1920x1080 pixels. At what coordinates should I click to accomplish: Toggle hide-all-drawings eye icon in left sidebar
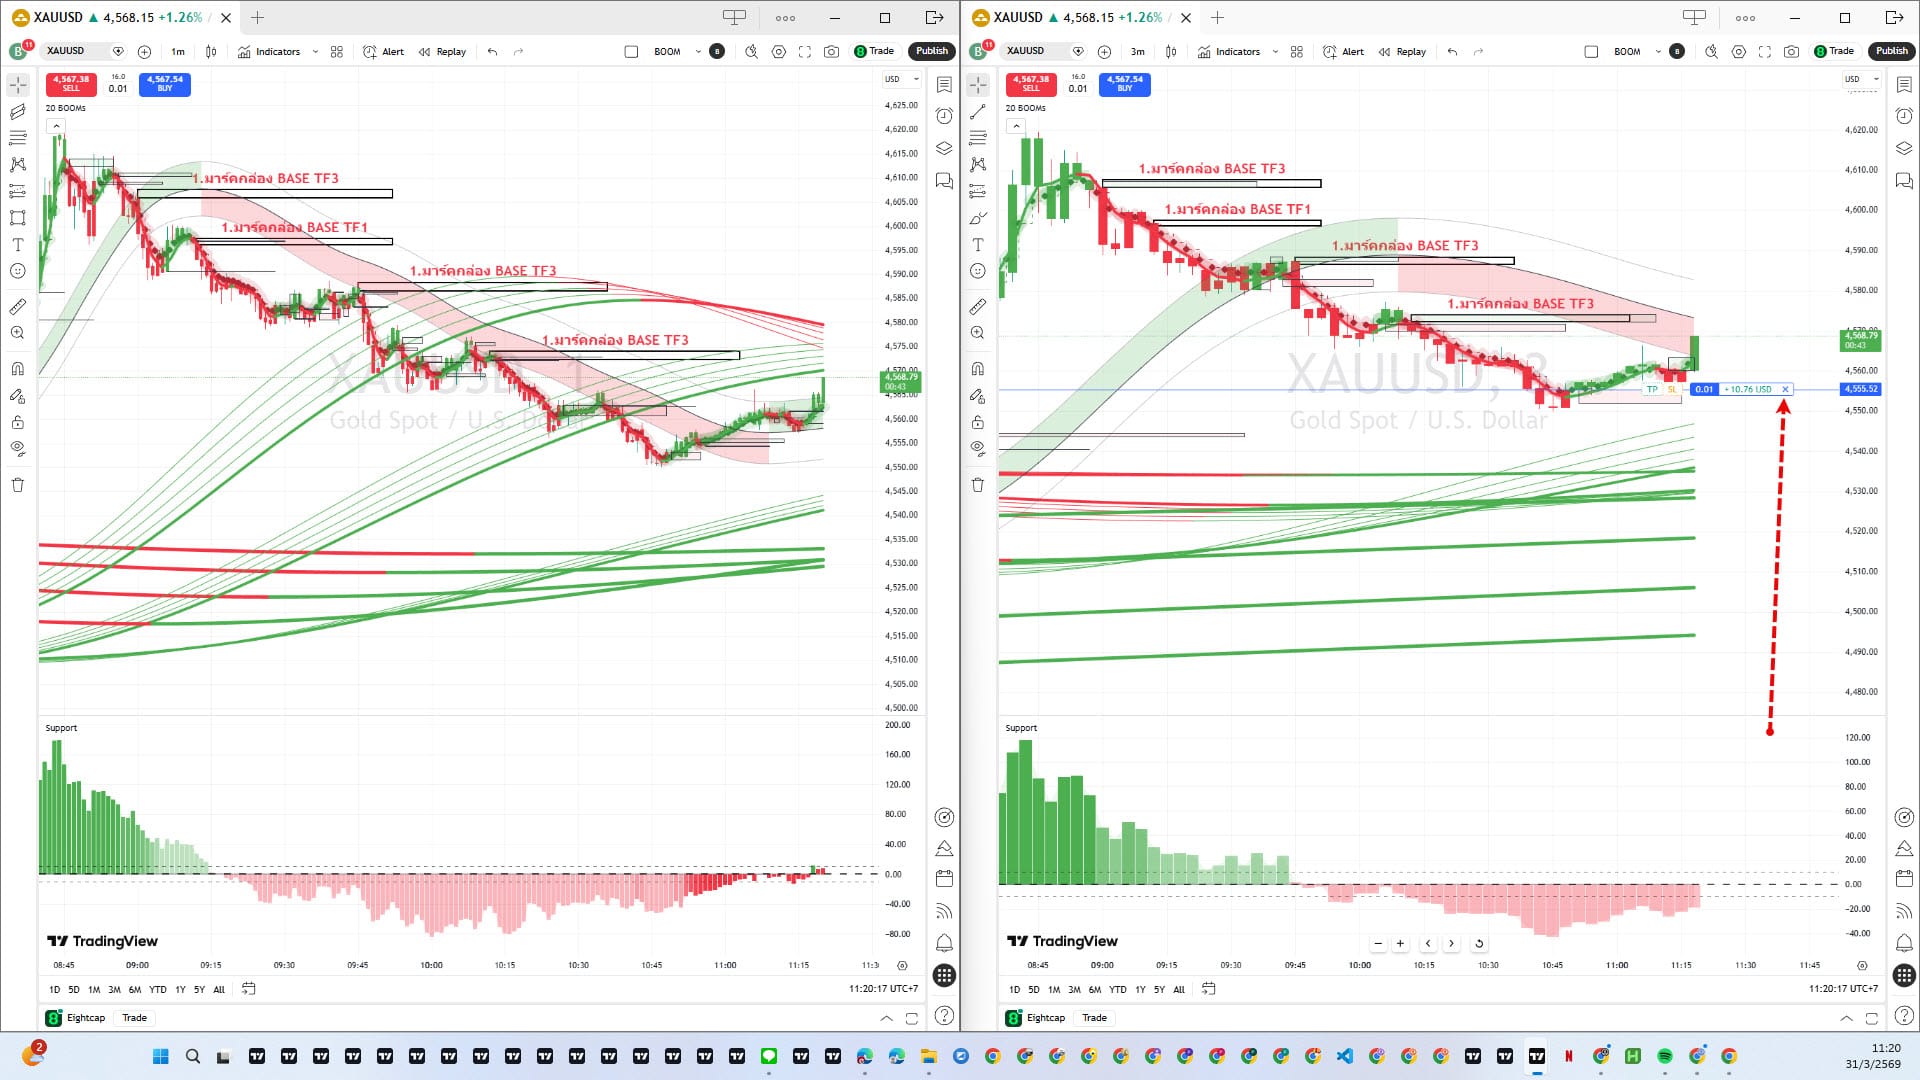click(17, 449)
